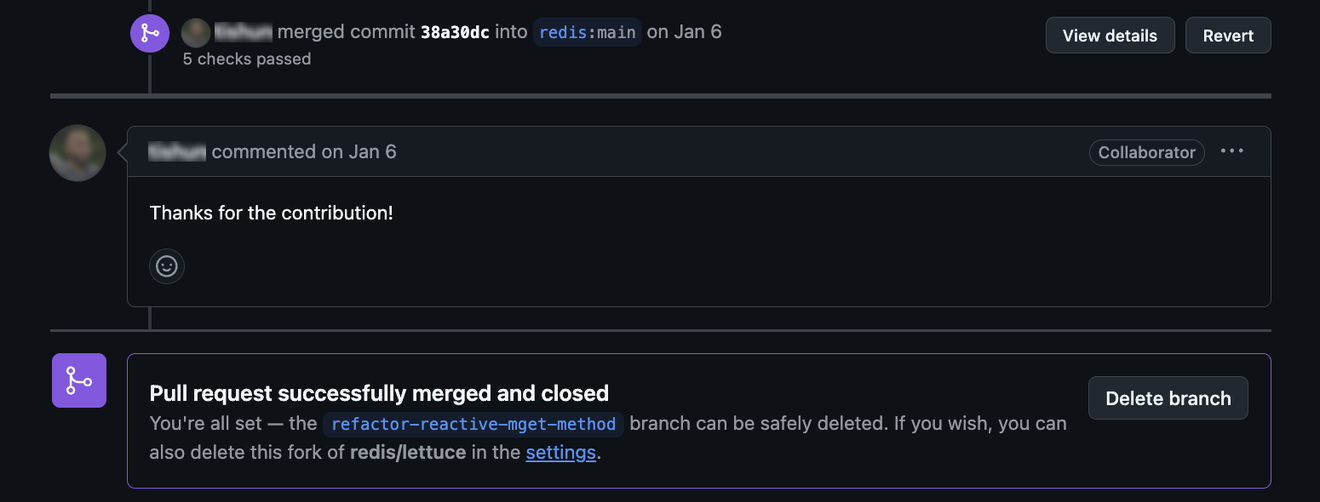Click the View details button

(x=1110, y=35)
